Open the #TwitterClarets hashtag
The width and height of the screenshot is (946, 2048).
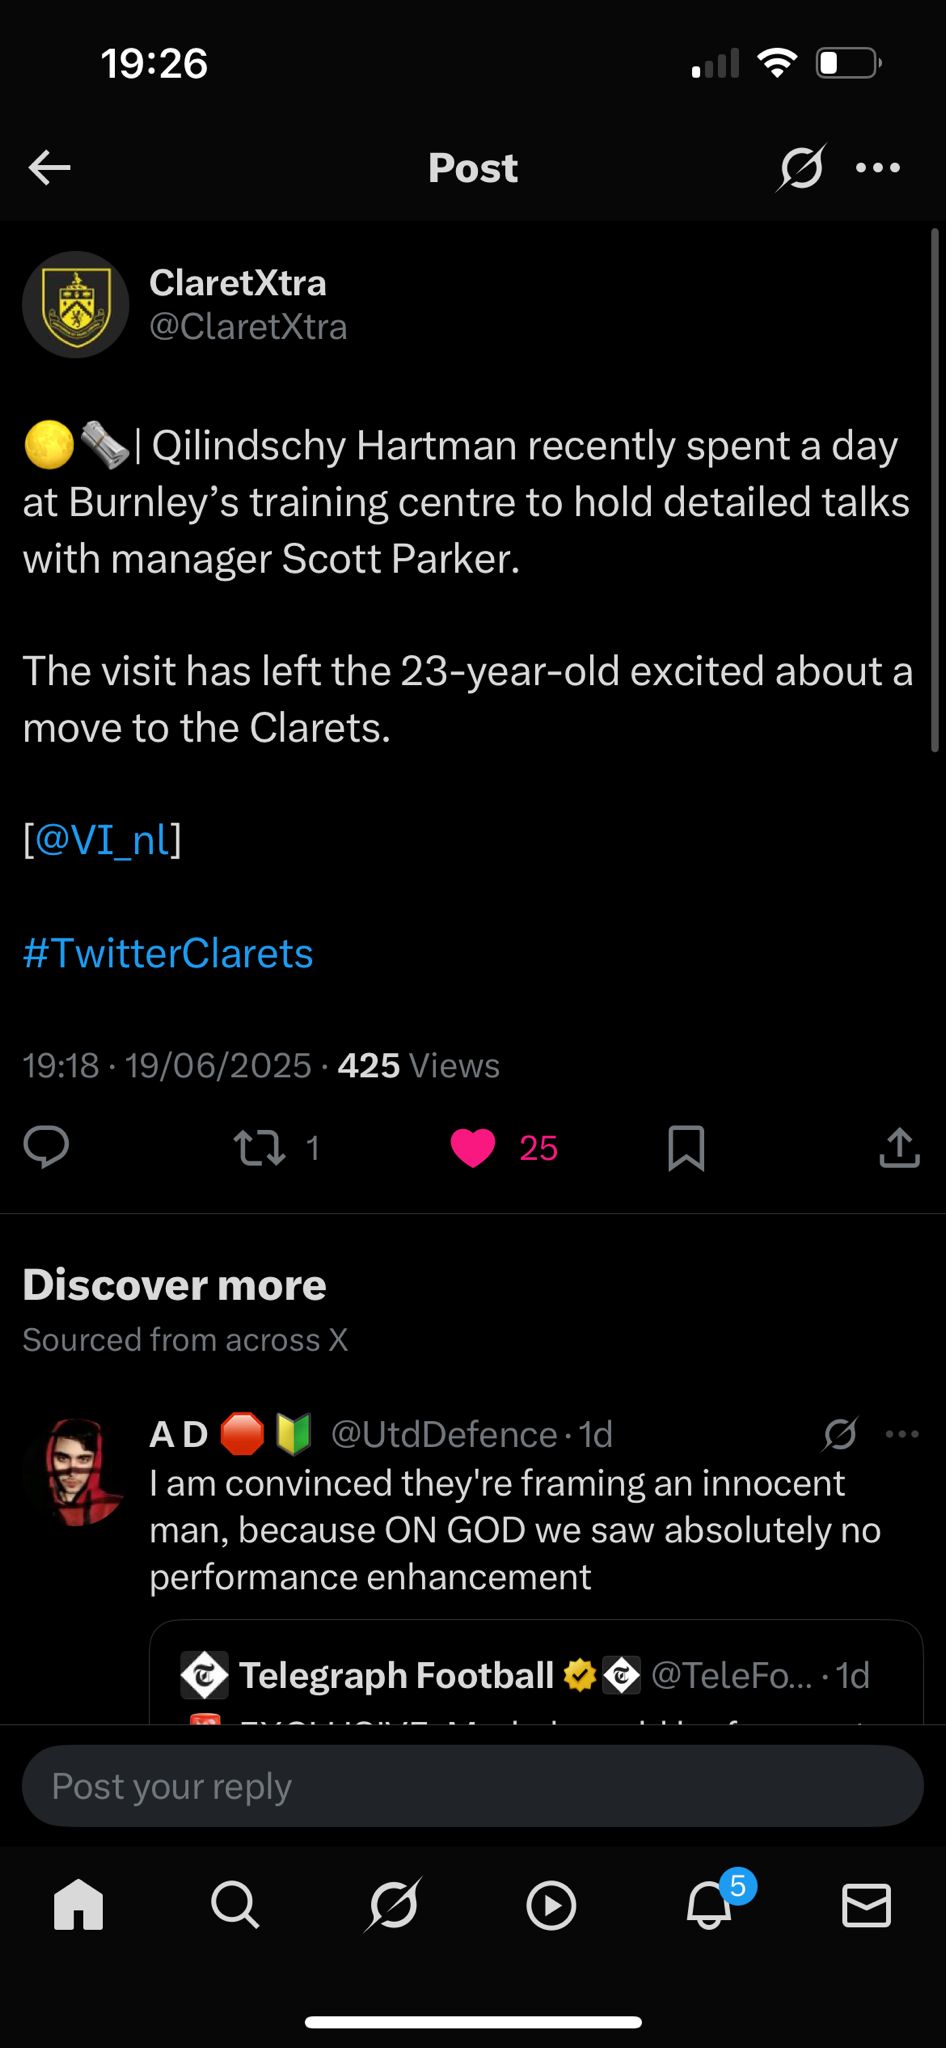click(168, 953)
